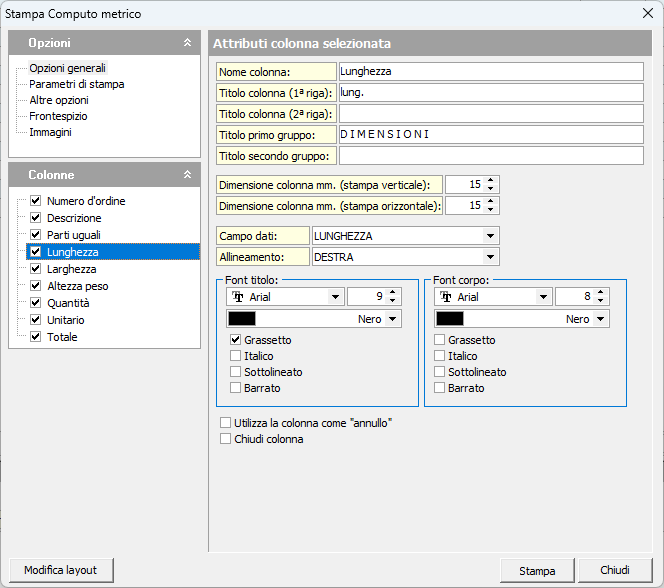Select Parametri di stampa option
The height and width of the screenshot is (588, 664).
click(x=76, y=84)
